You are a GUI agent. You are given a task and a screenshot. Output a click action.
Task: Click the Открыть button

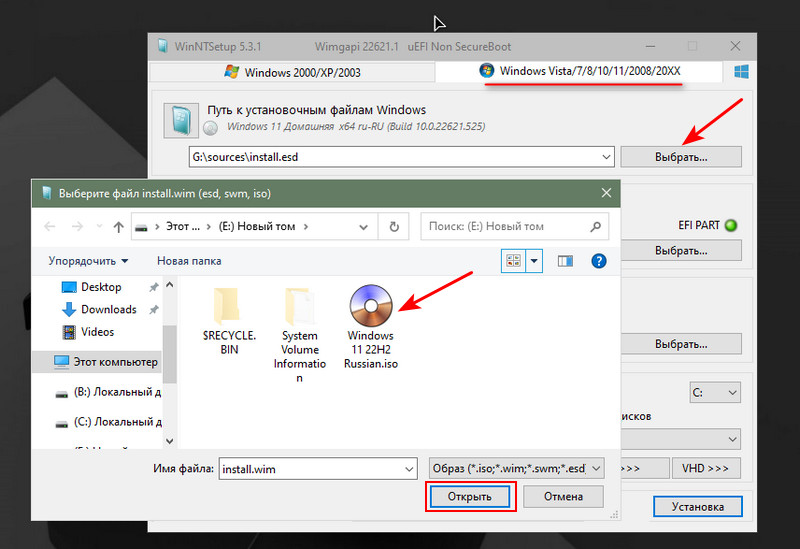(x=470, y=496)
